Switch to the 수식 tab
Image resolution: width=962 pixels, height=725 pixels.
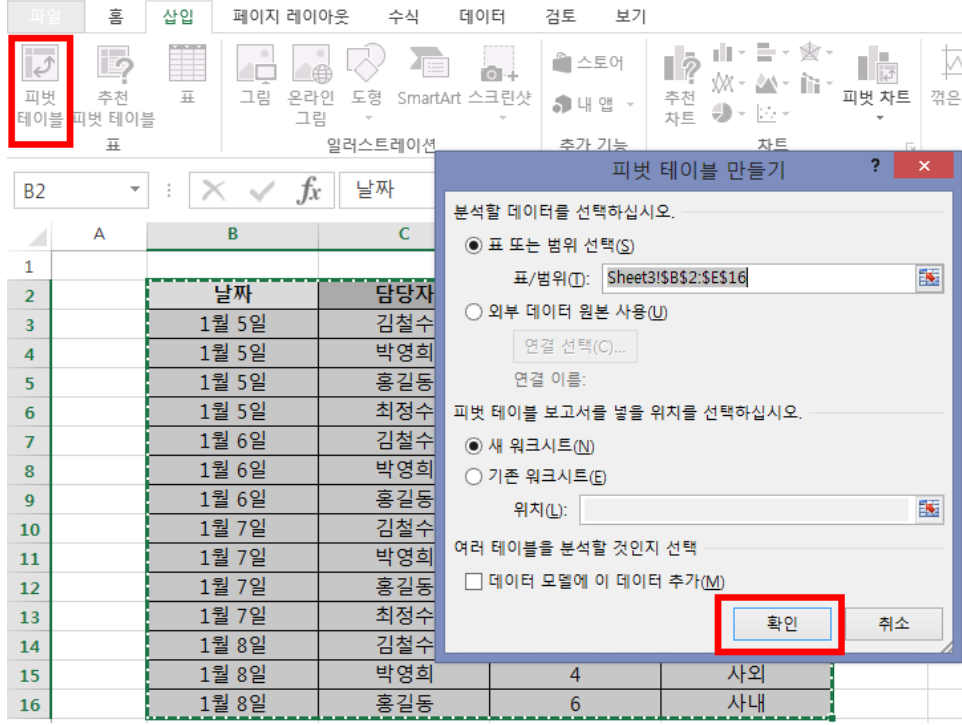403,17
